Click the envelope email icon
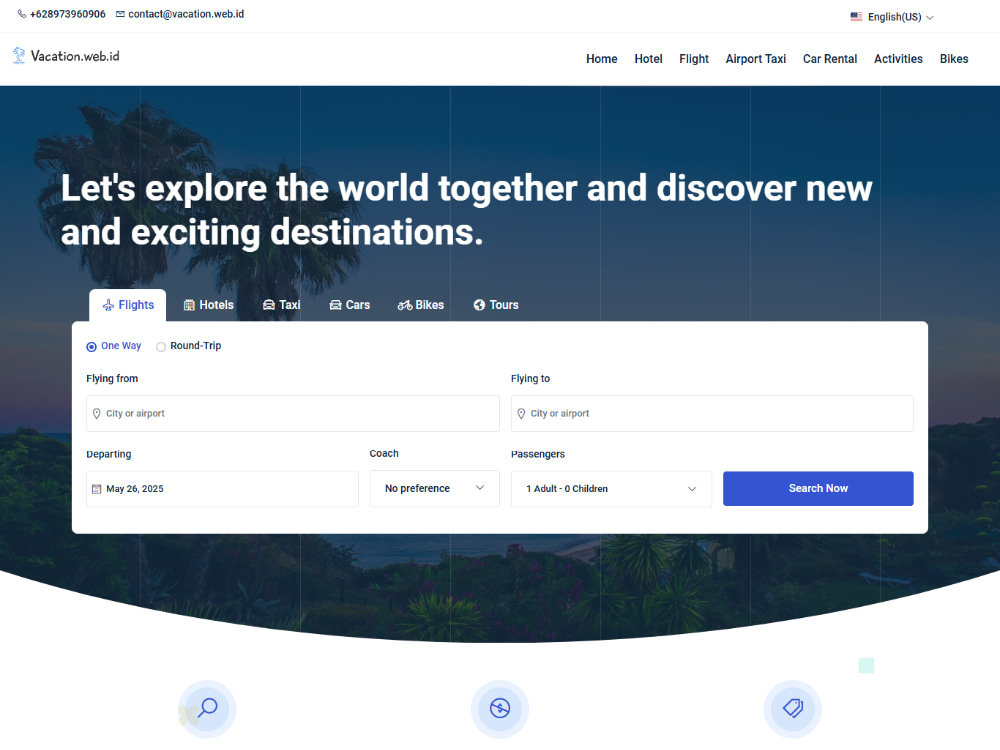 click(120, 14)
